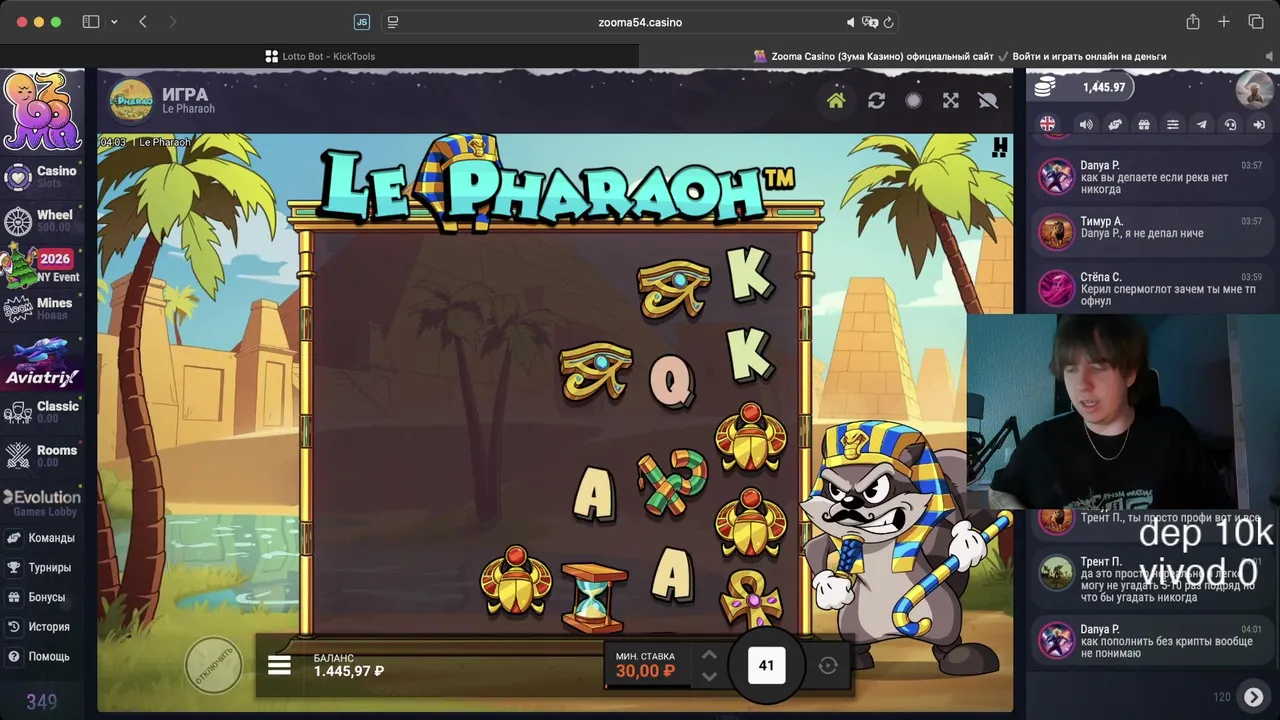This screenshot has height=720, width=1280.
Task: Increase bet with up arrow
Action: pyautogui.click(x=709, y=655)
